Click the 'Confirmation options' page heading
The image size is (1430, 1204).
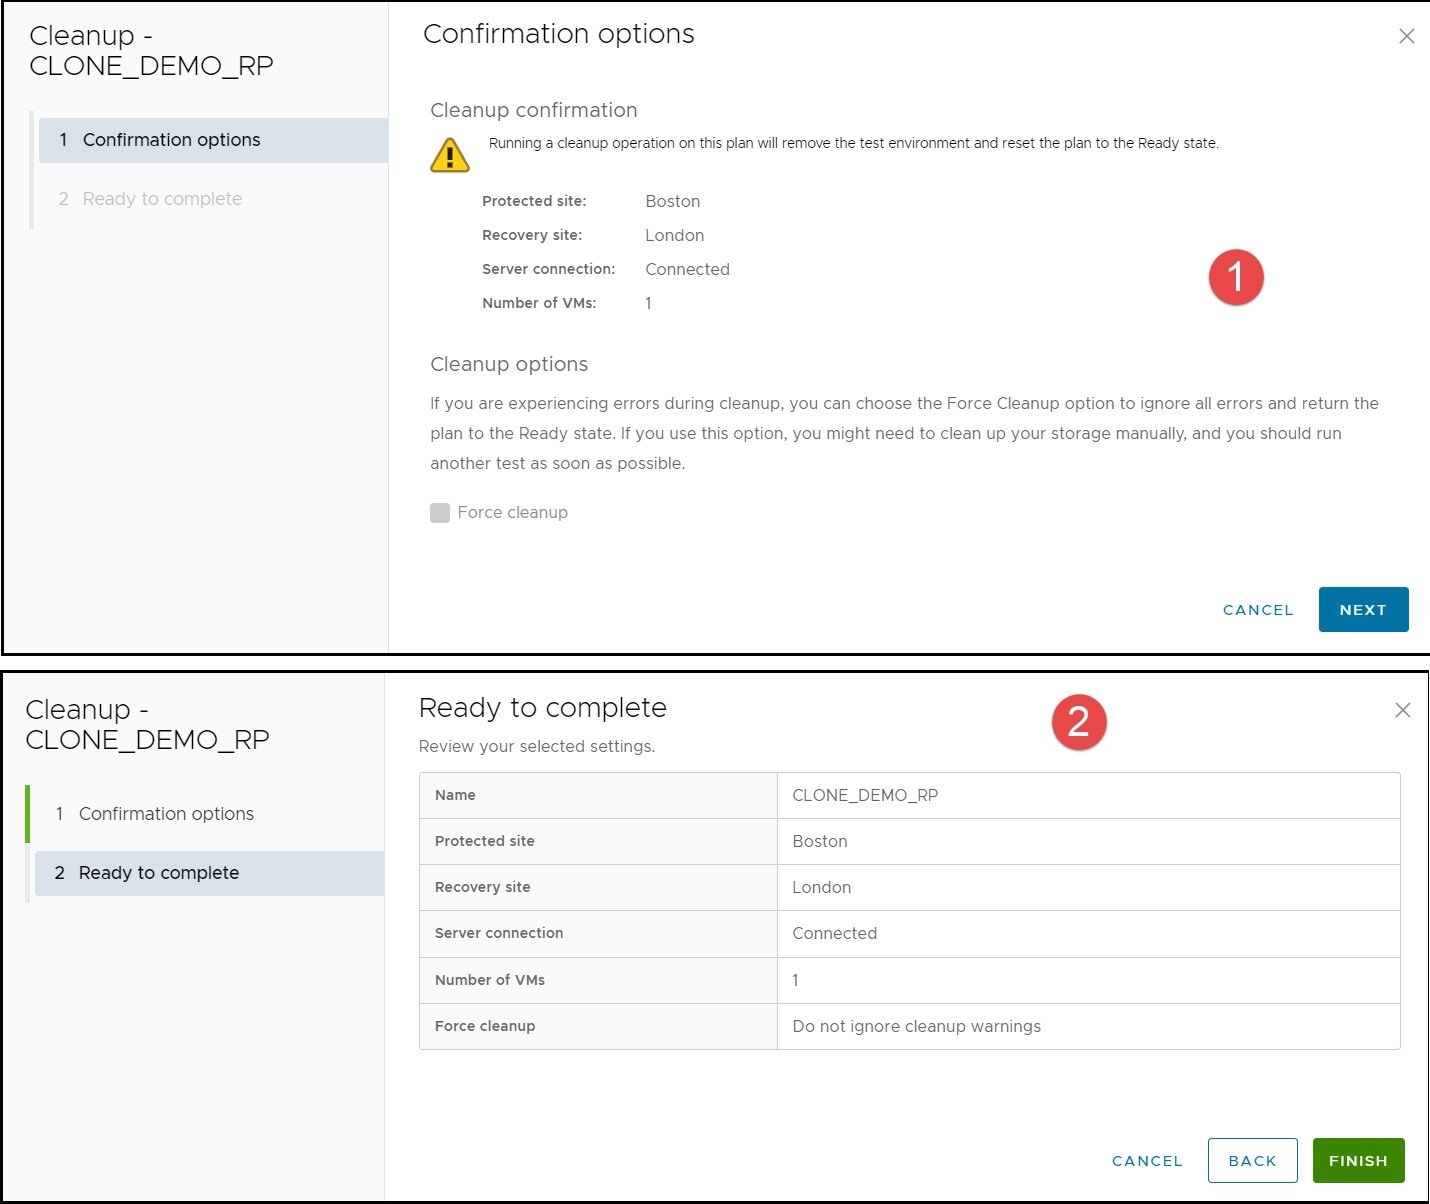coord(558,34)
